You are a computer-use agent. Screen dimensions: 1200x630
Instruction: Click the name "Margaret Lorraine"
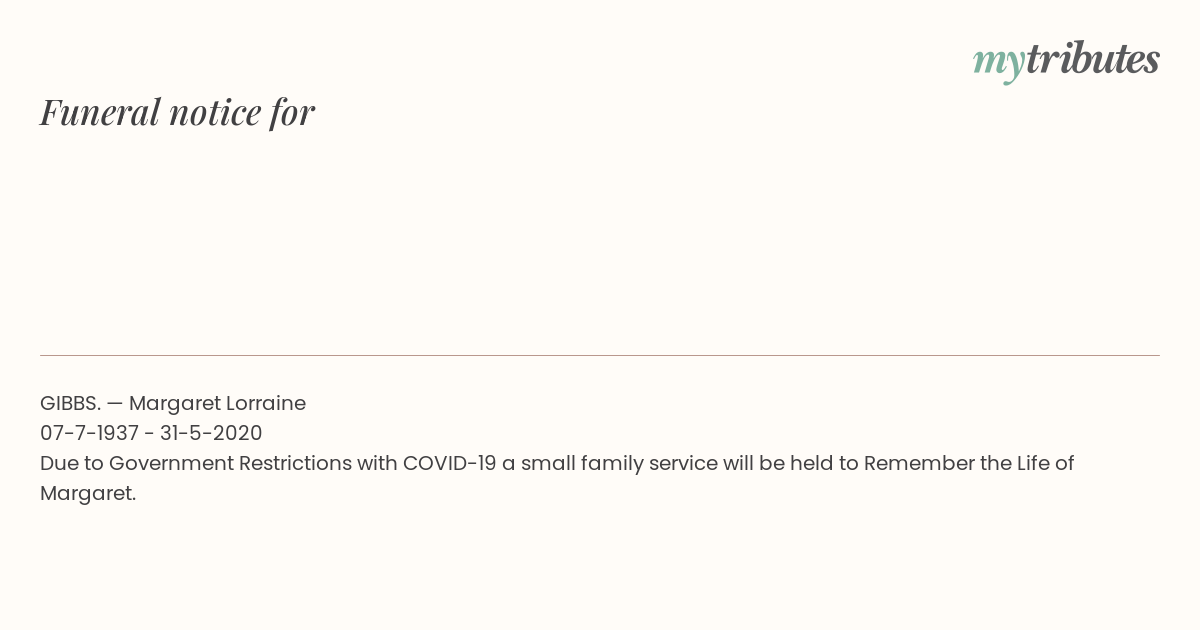click(x=217, y=403)
